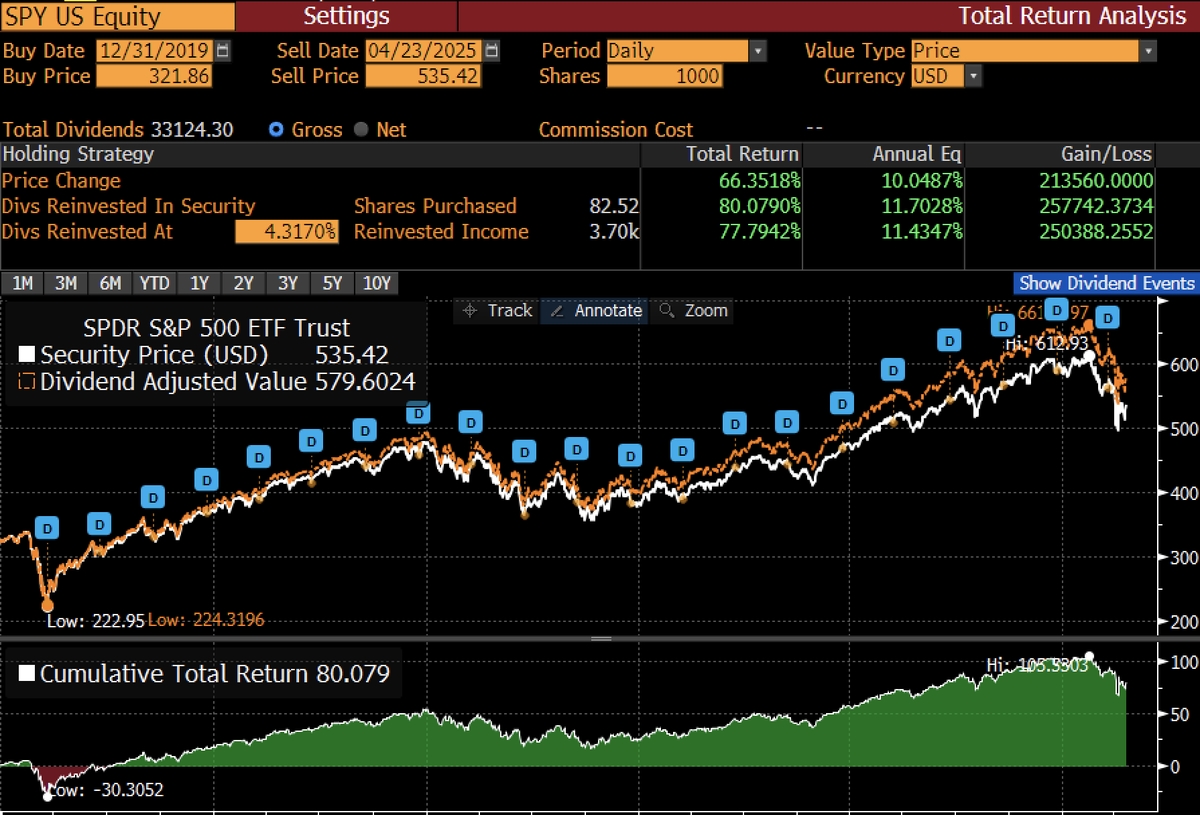The height and width of the screenshot is (815, 1200).
Task: Open the Settings menu
Action: pos(347,16)
